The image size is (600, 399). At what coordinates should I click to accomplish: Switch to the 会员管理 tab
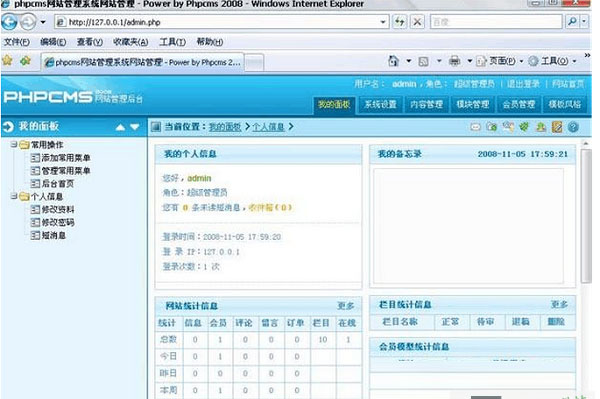click(x=518, y=104)
